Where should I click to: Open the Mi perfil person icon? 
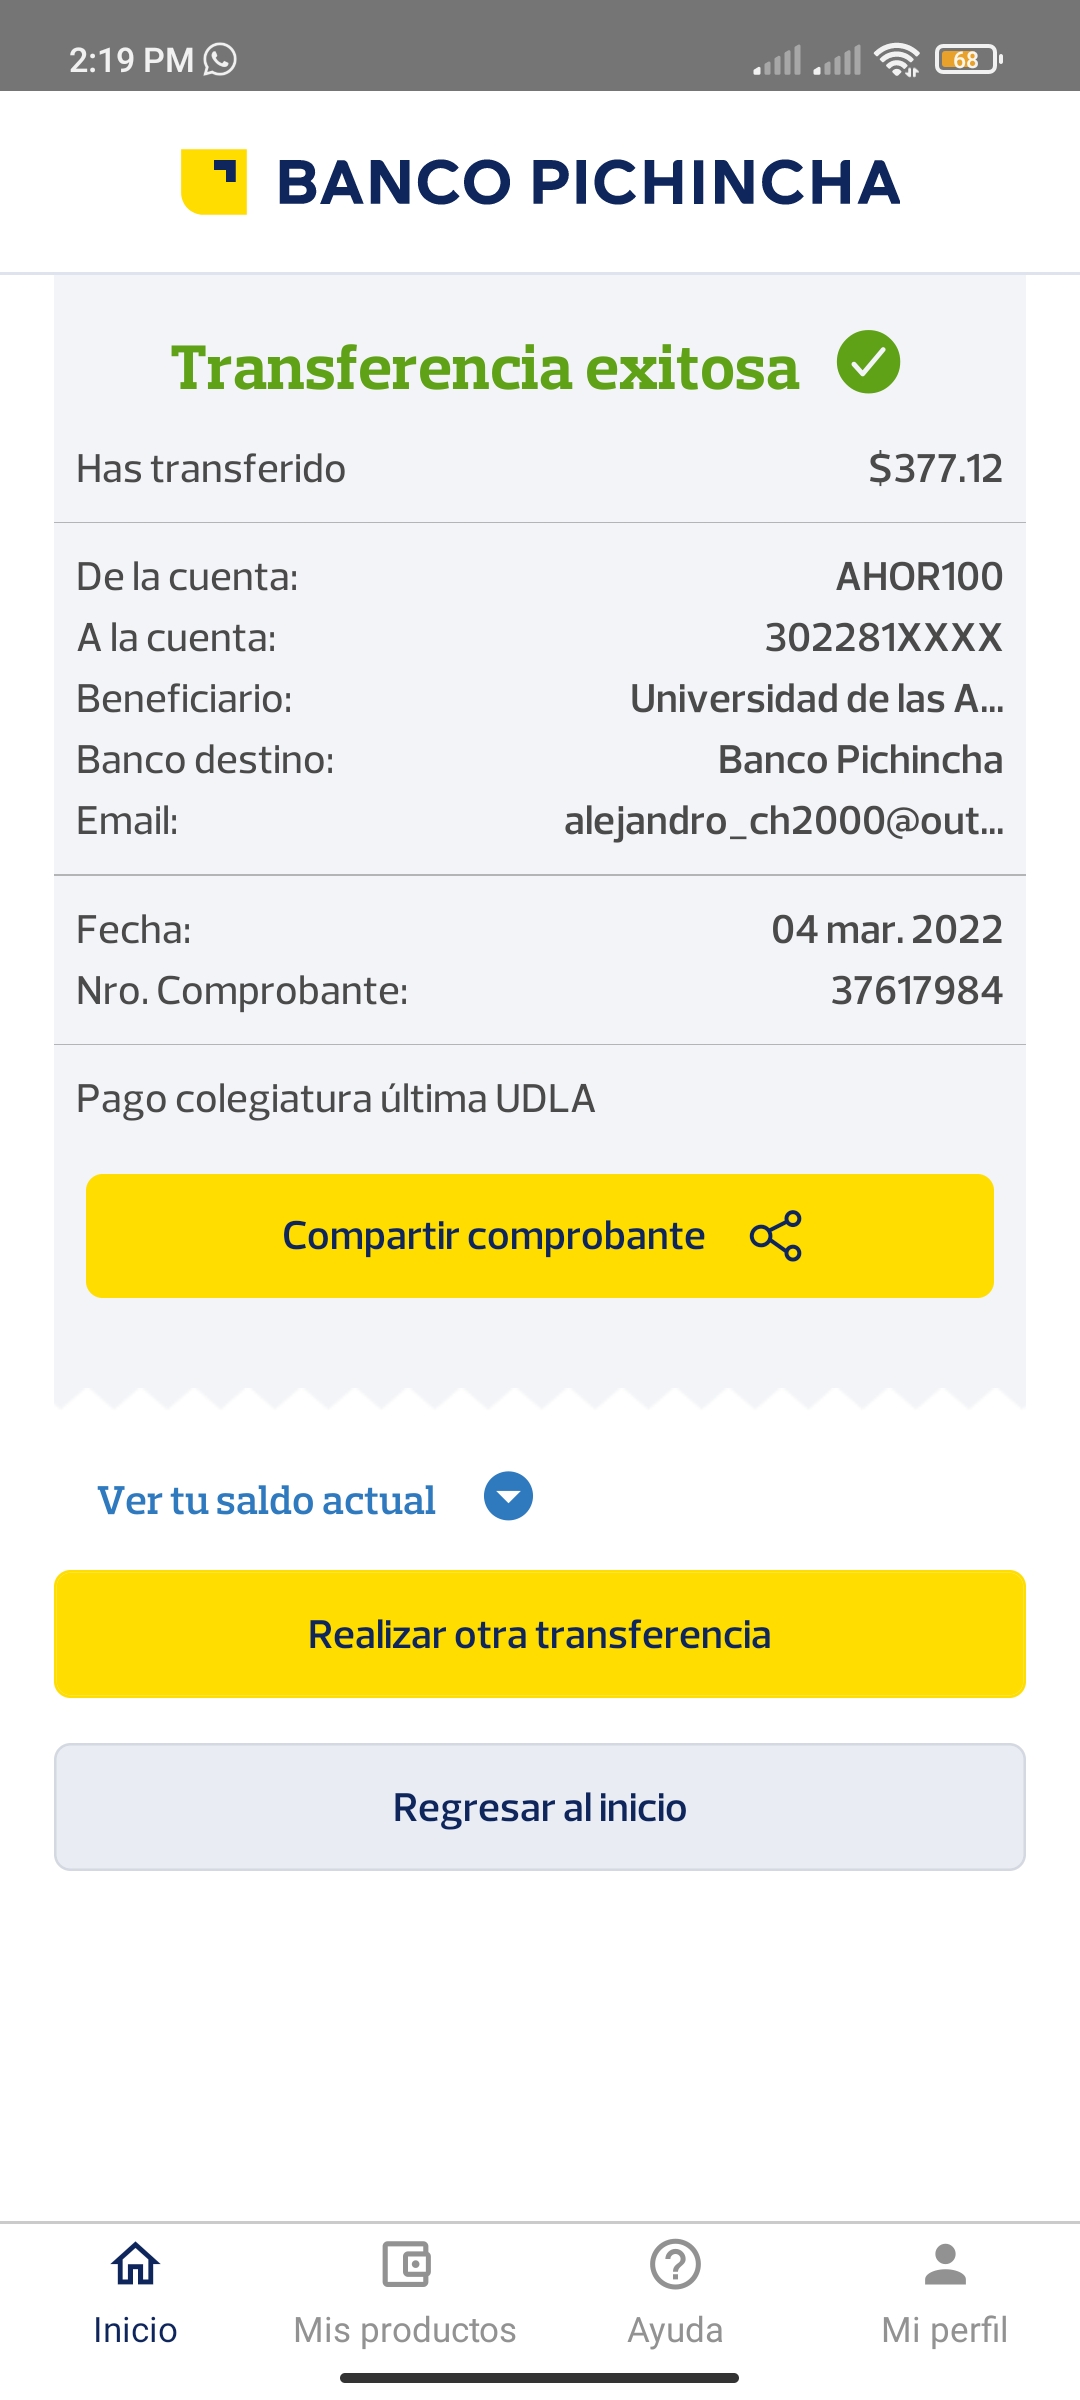[945, 2264]
